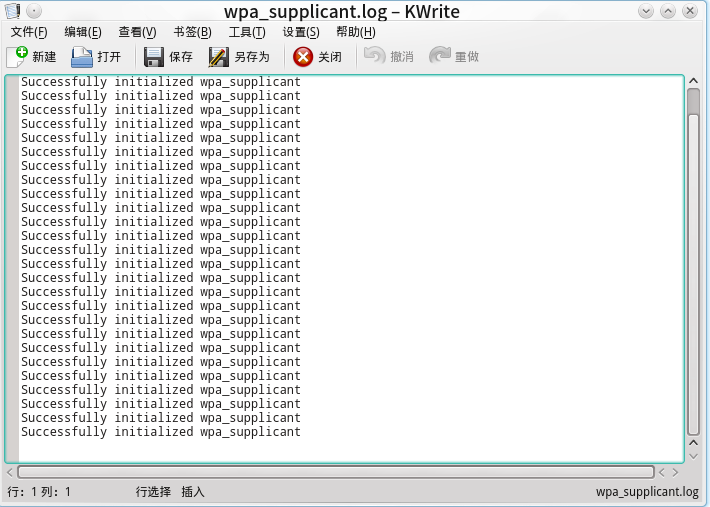Click the 行: 1 列: 1 position indicator
The height and width of the screenshot is (507, 710).
click(x=39, y=492)
